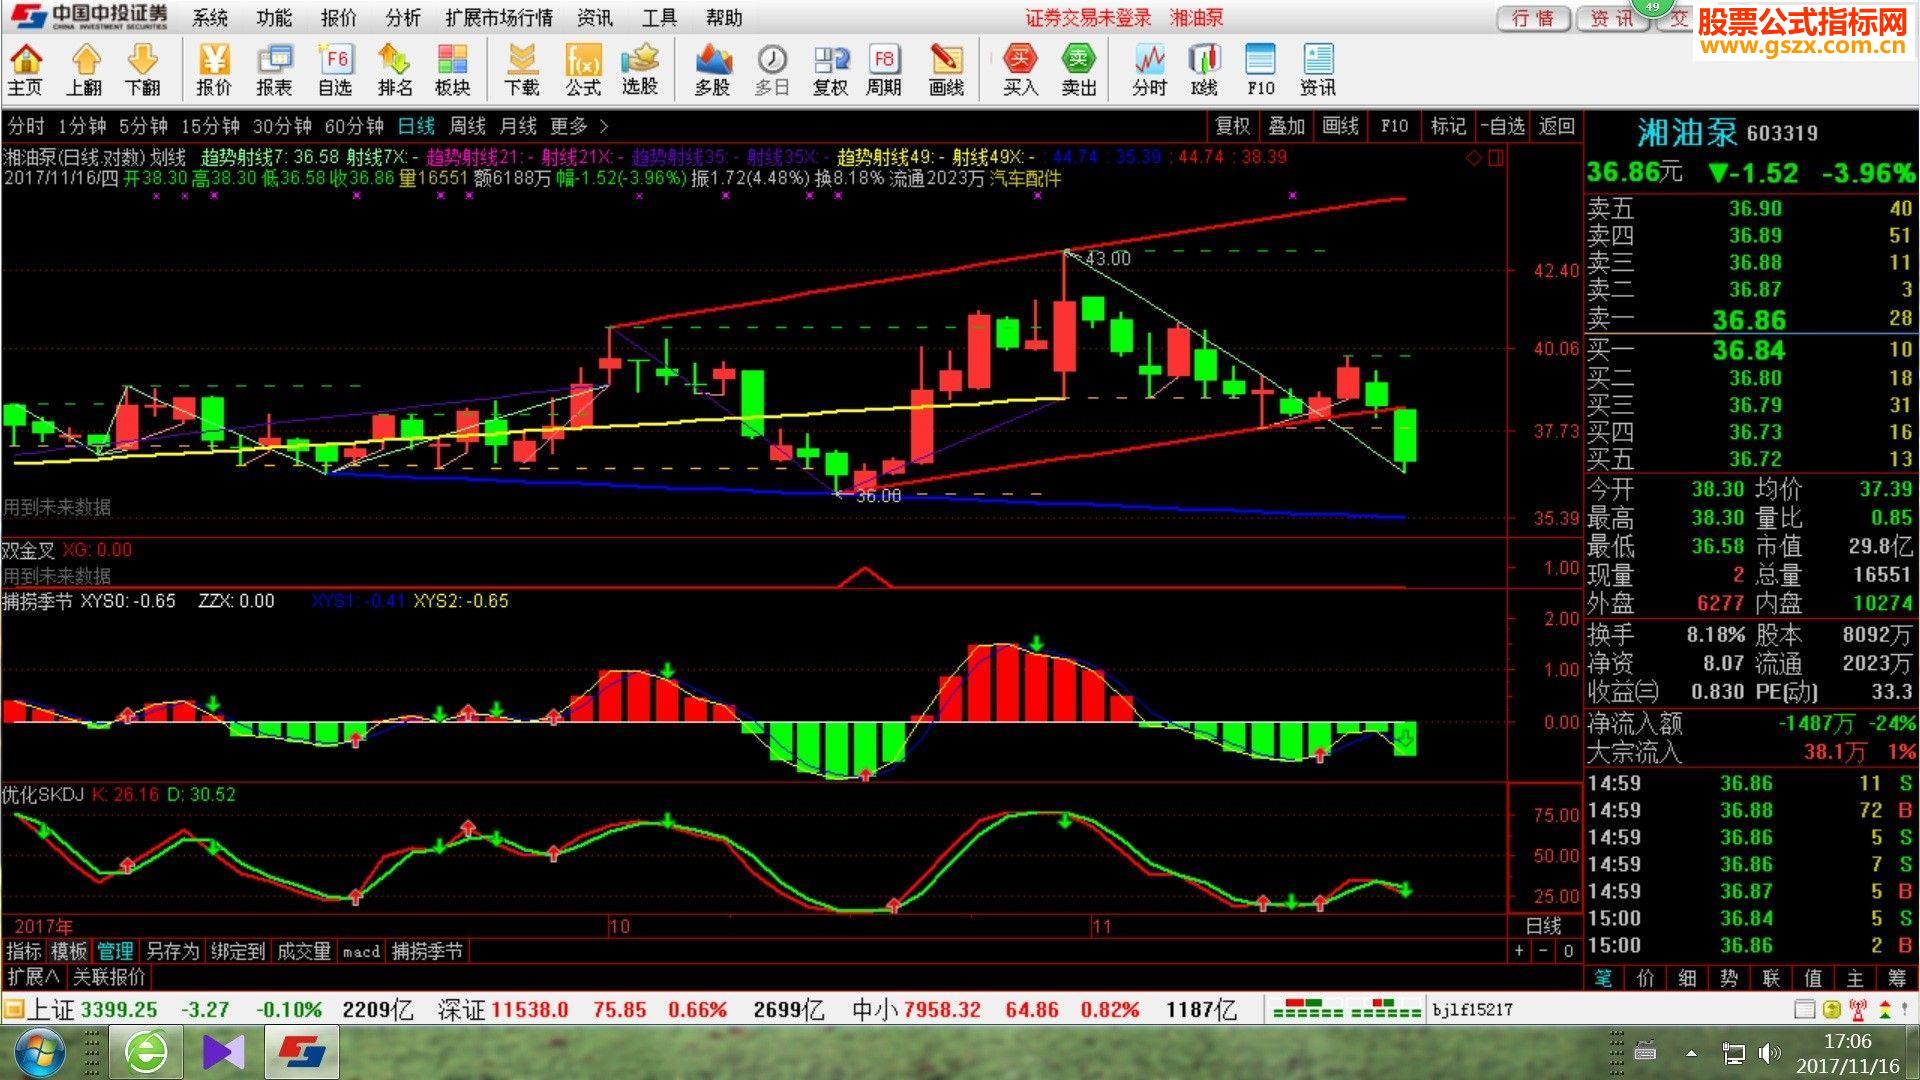Click the window list status bar icon
Screen dimensions: 1920x1080
(x=1805, y=1009)
